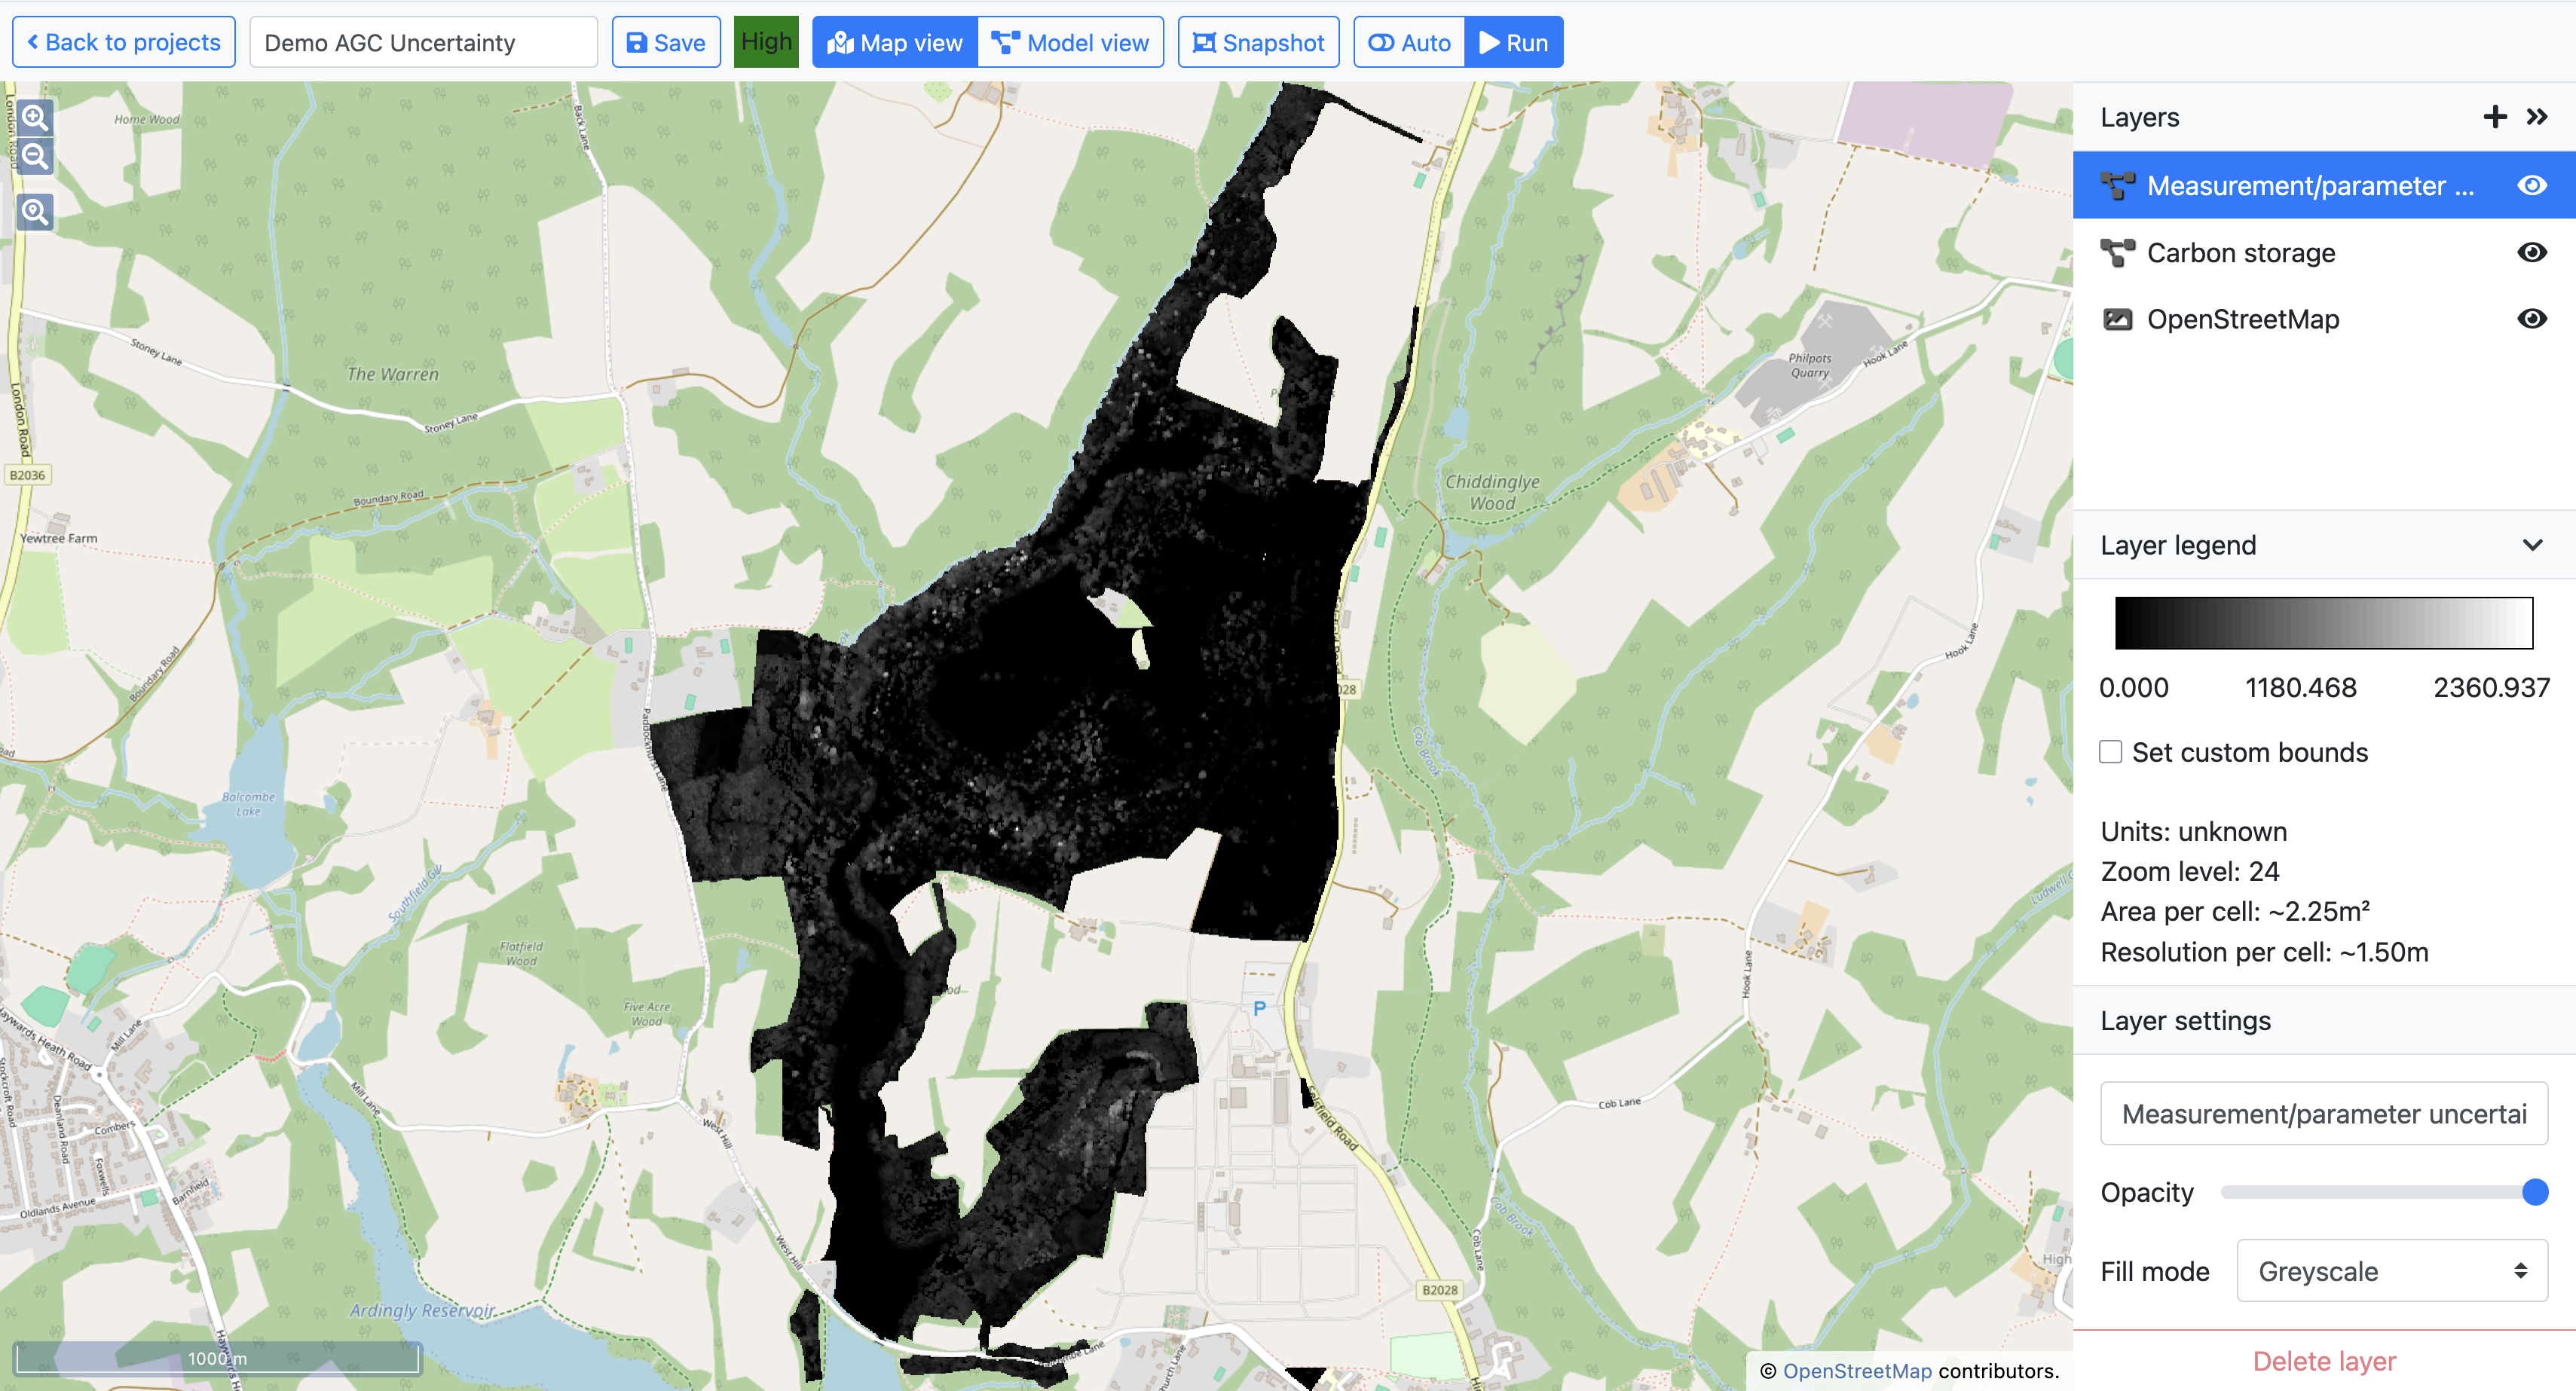
Task: Click the zoom to extent magnifier icon
Action: (x=35, y=211)
